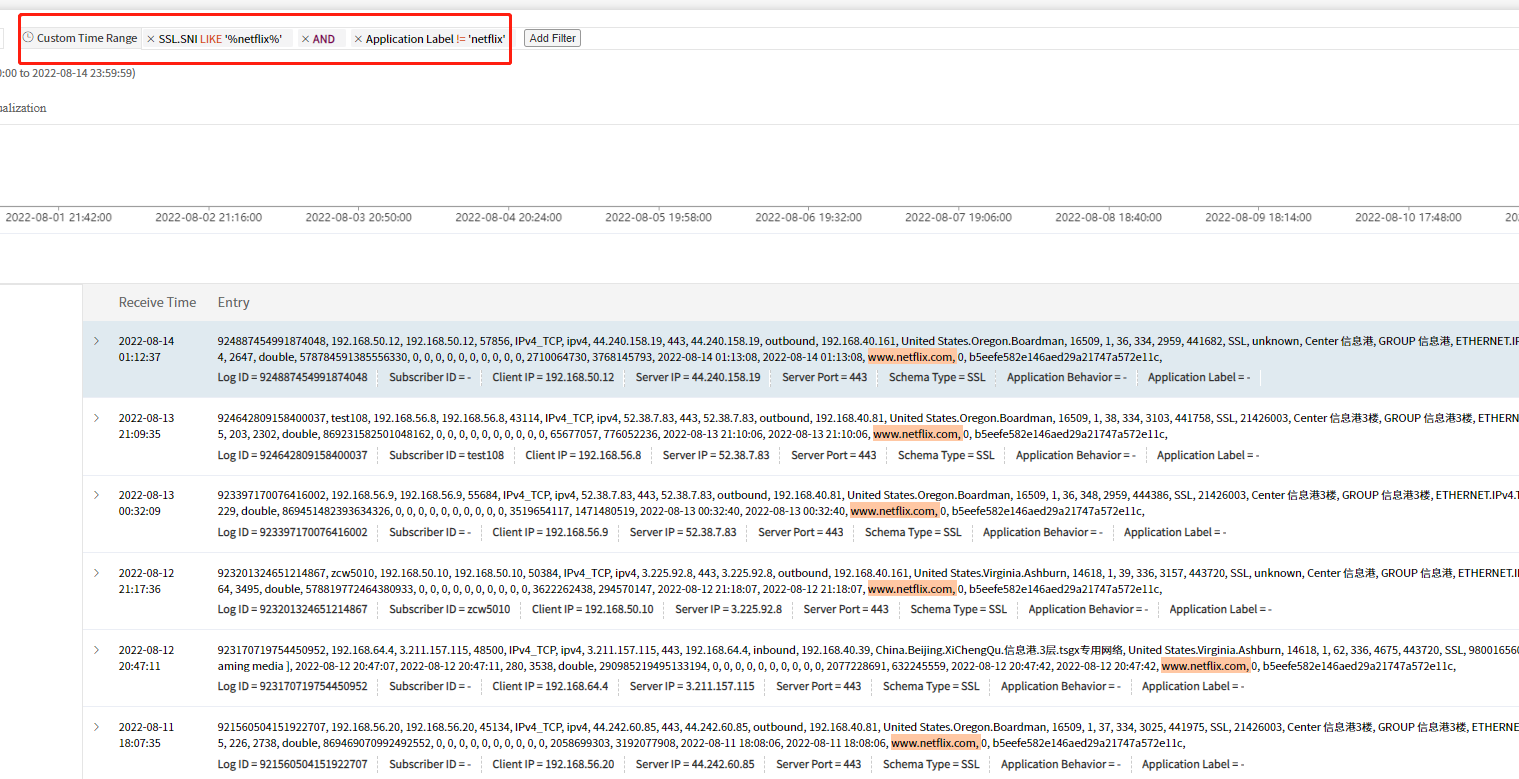Expand the log entry received 2022-08-12 20:47:11
Screen dimensions: 1519x779
tap(96, 649)
